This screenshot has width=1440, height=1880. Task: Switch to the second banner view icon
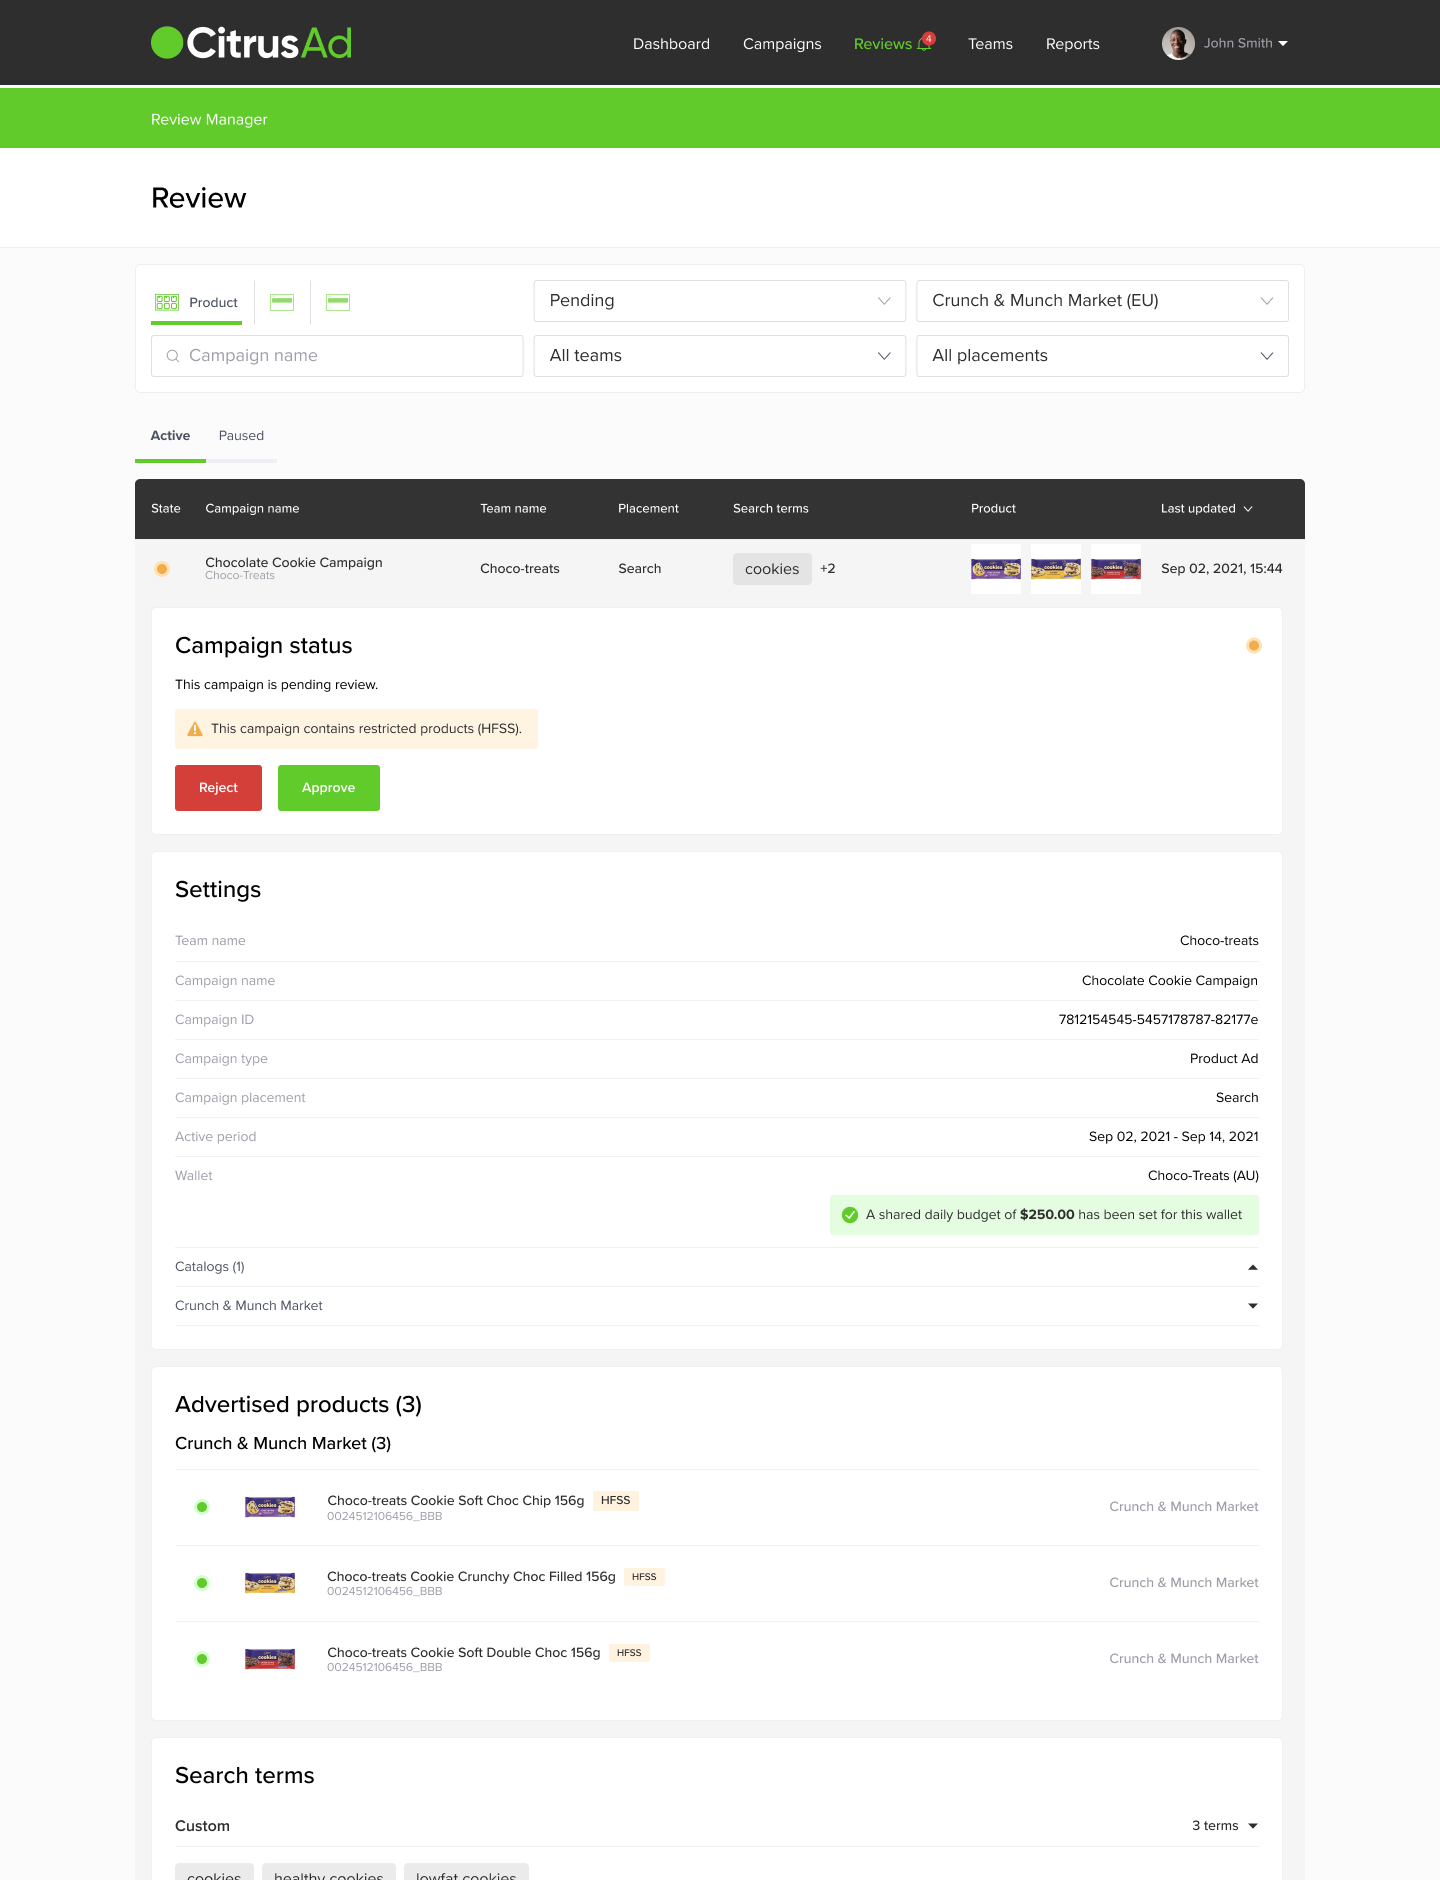coord(282,302)
